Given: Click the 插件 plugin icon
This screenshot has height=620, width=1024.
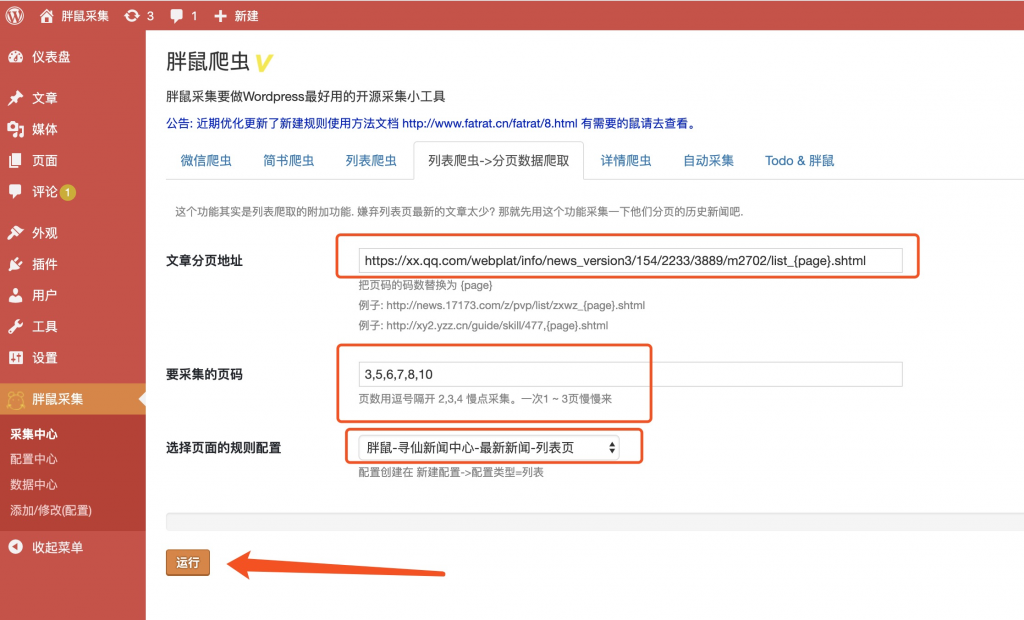Looking at the screenshot, I should 16,264.
